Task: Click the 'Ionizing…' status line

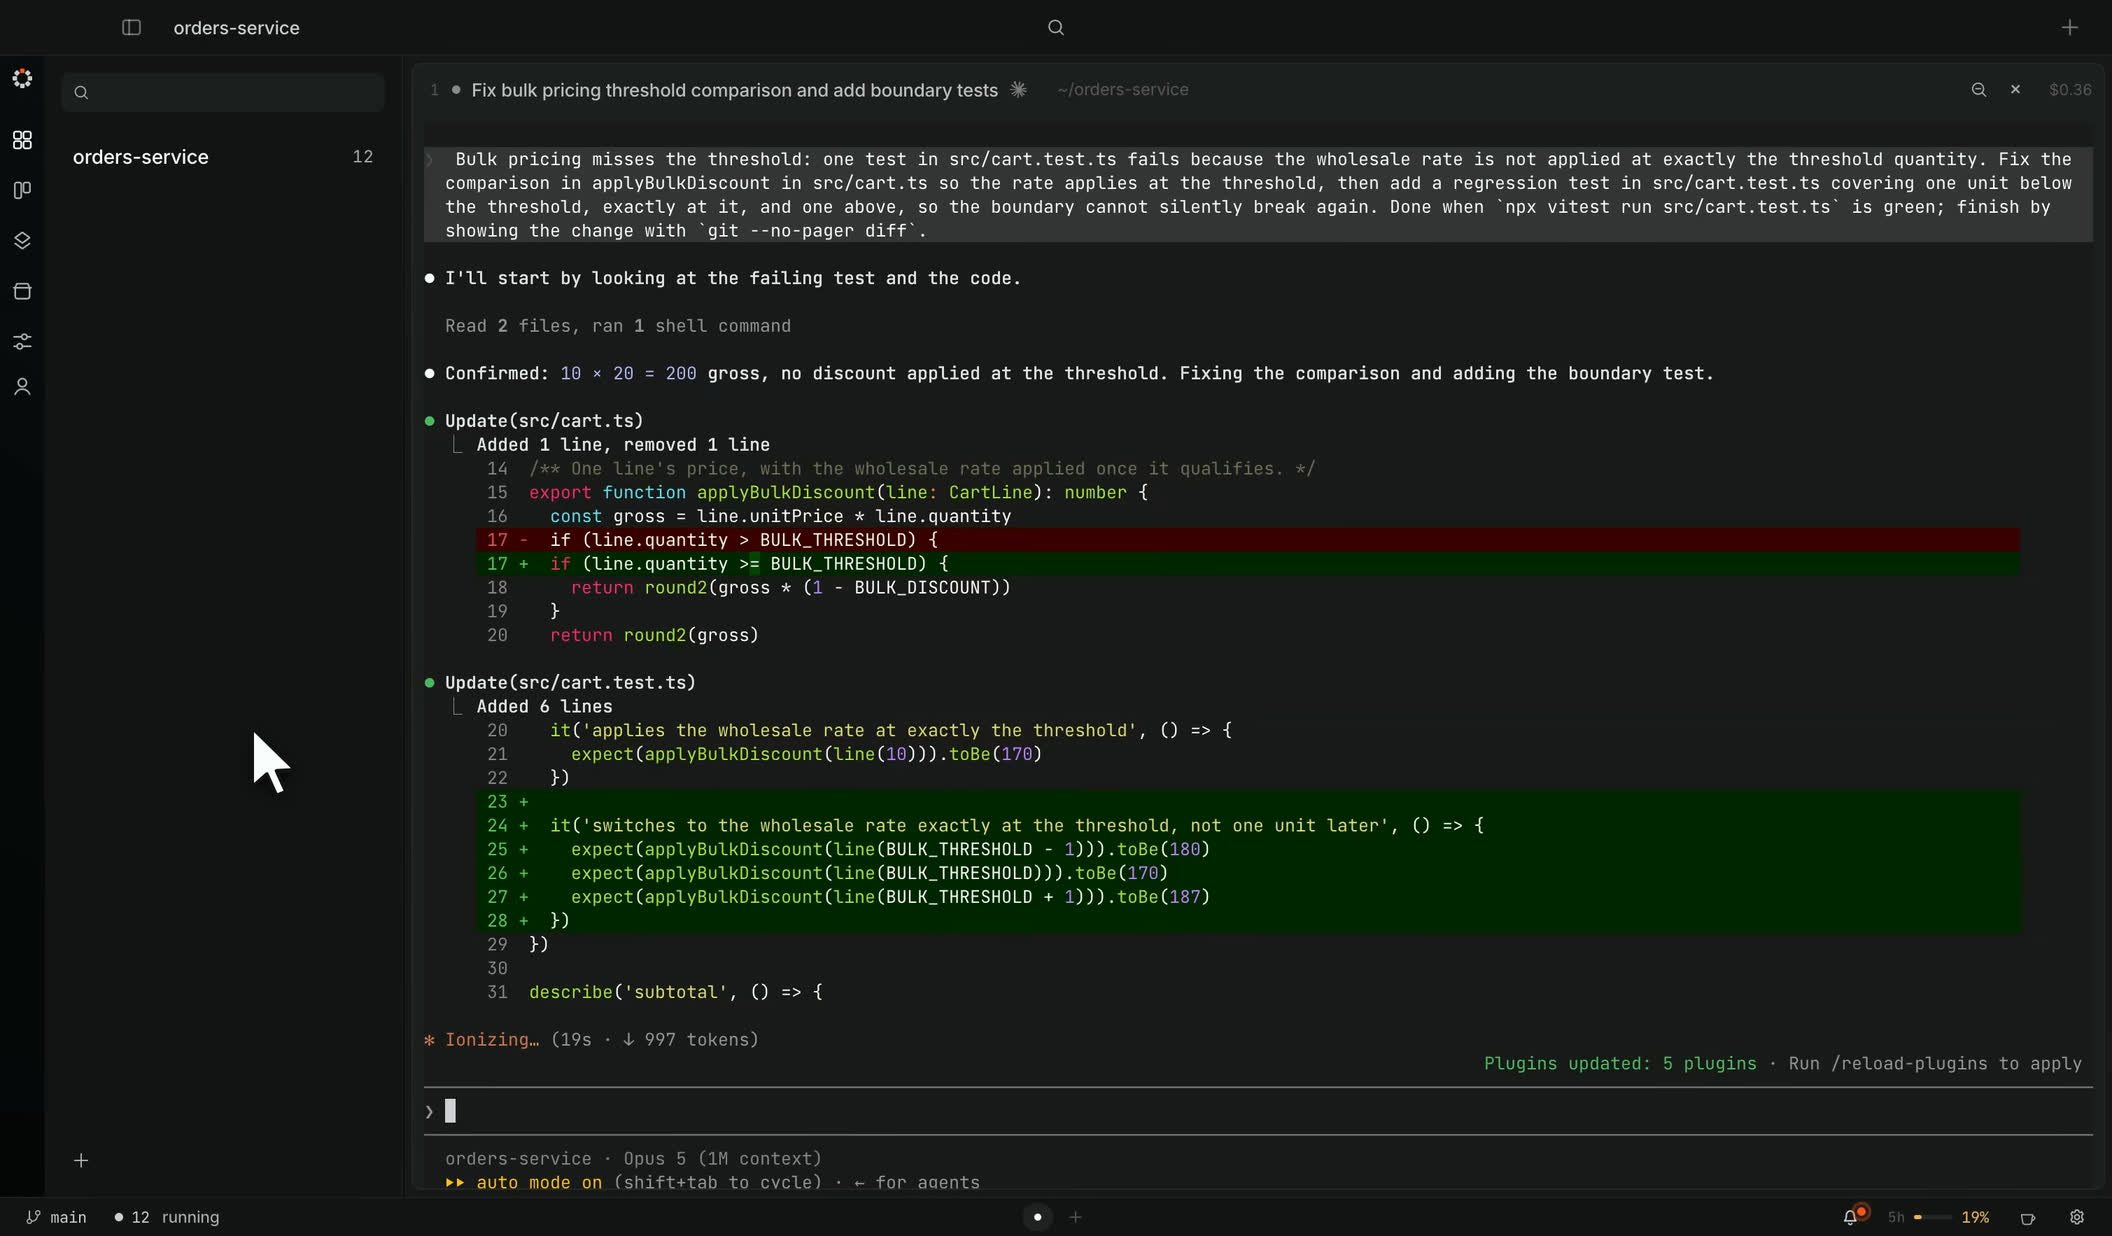Action: pyautogui.click(x=591, y=1040)
